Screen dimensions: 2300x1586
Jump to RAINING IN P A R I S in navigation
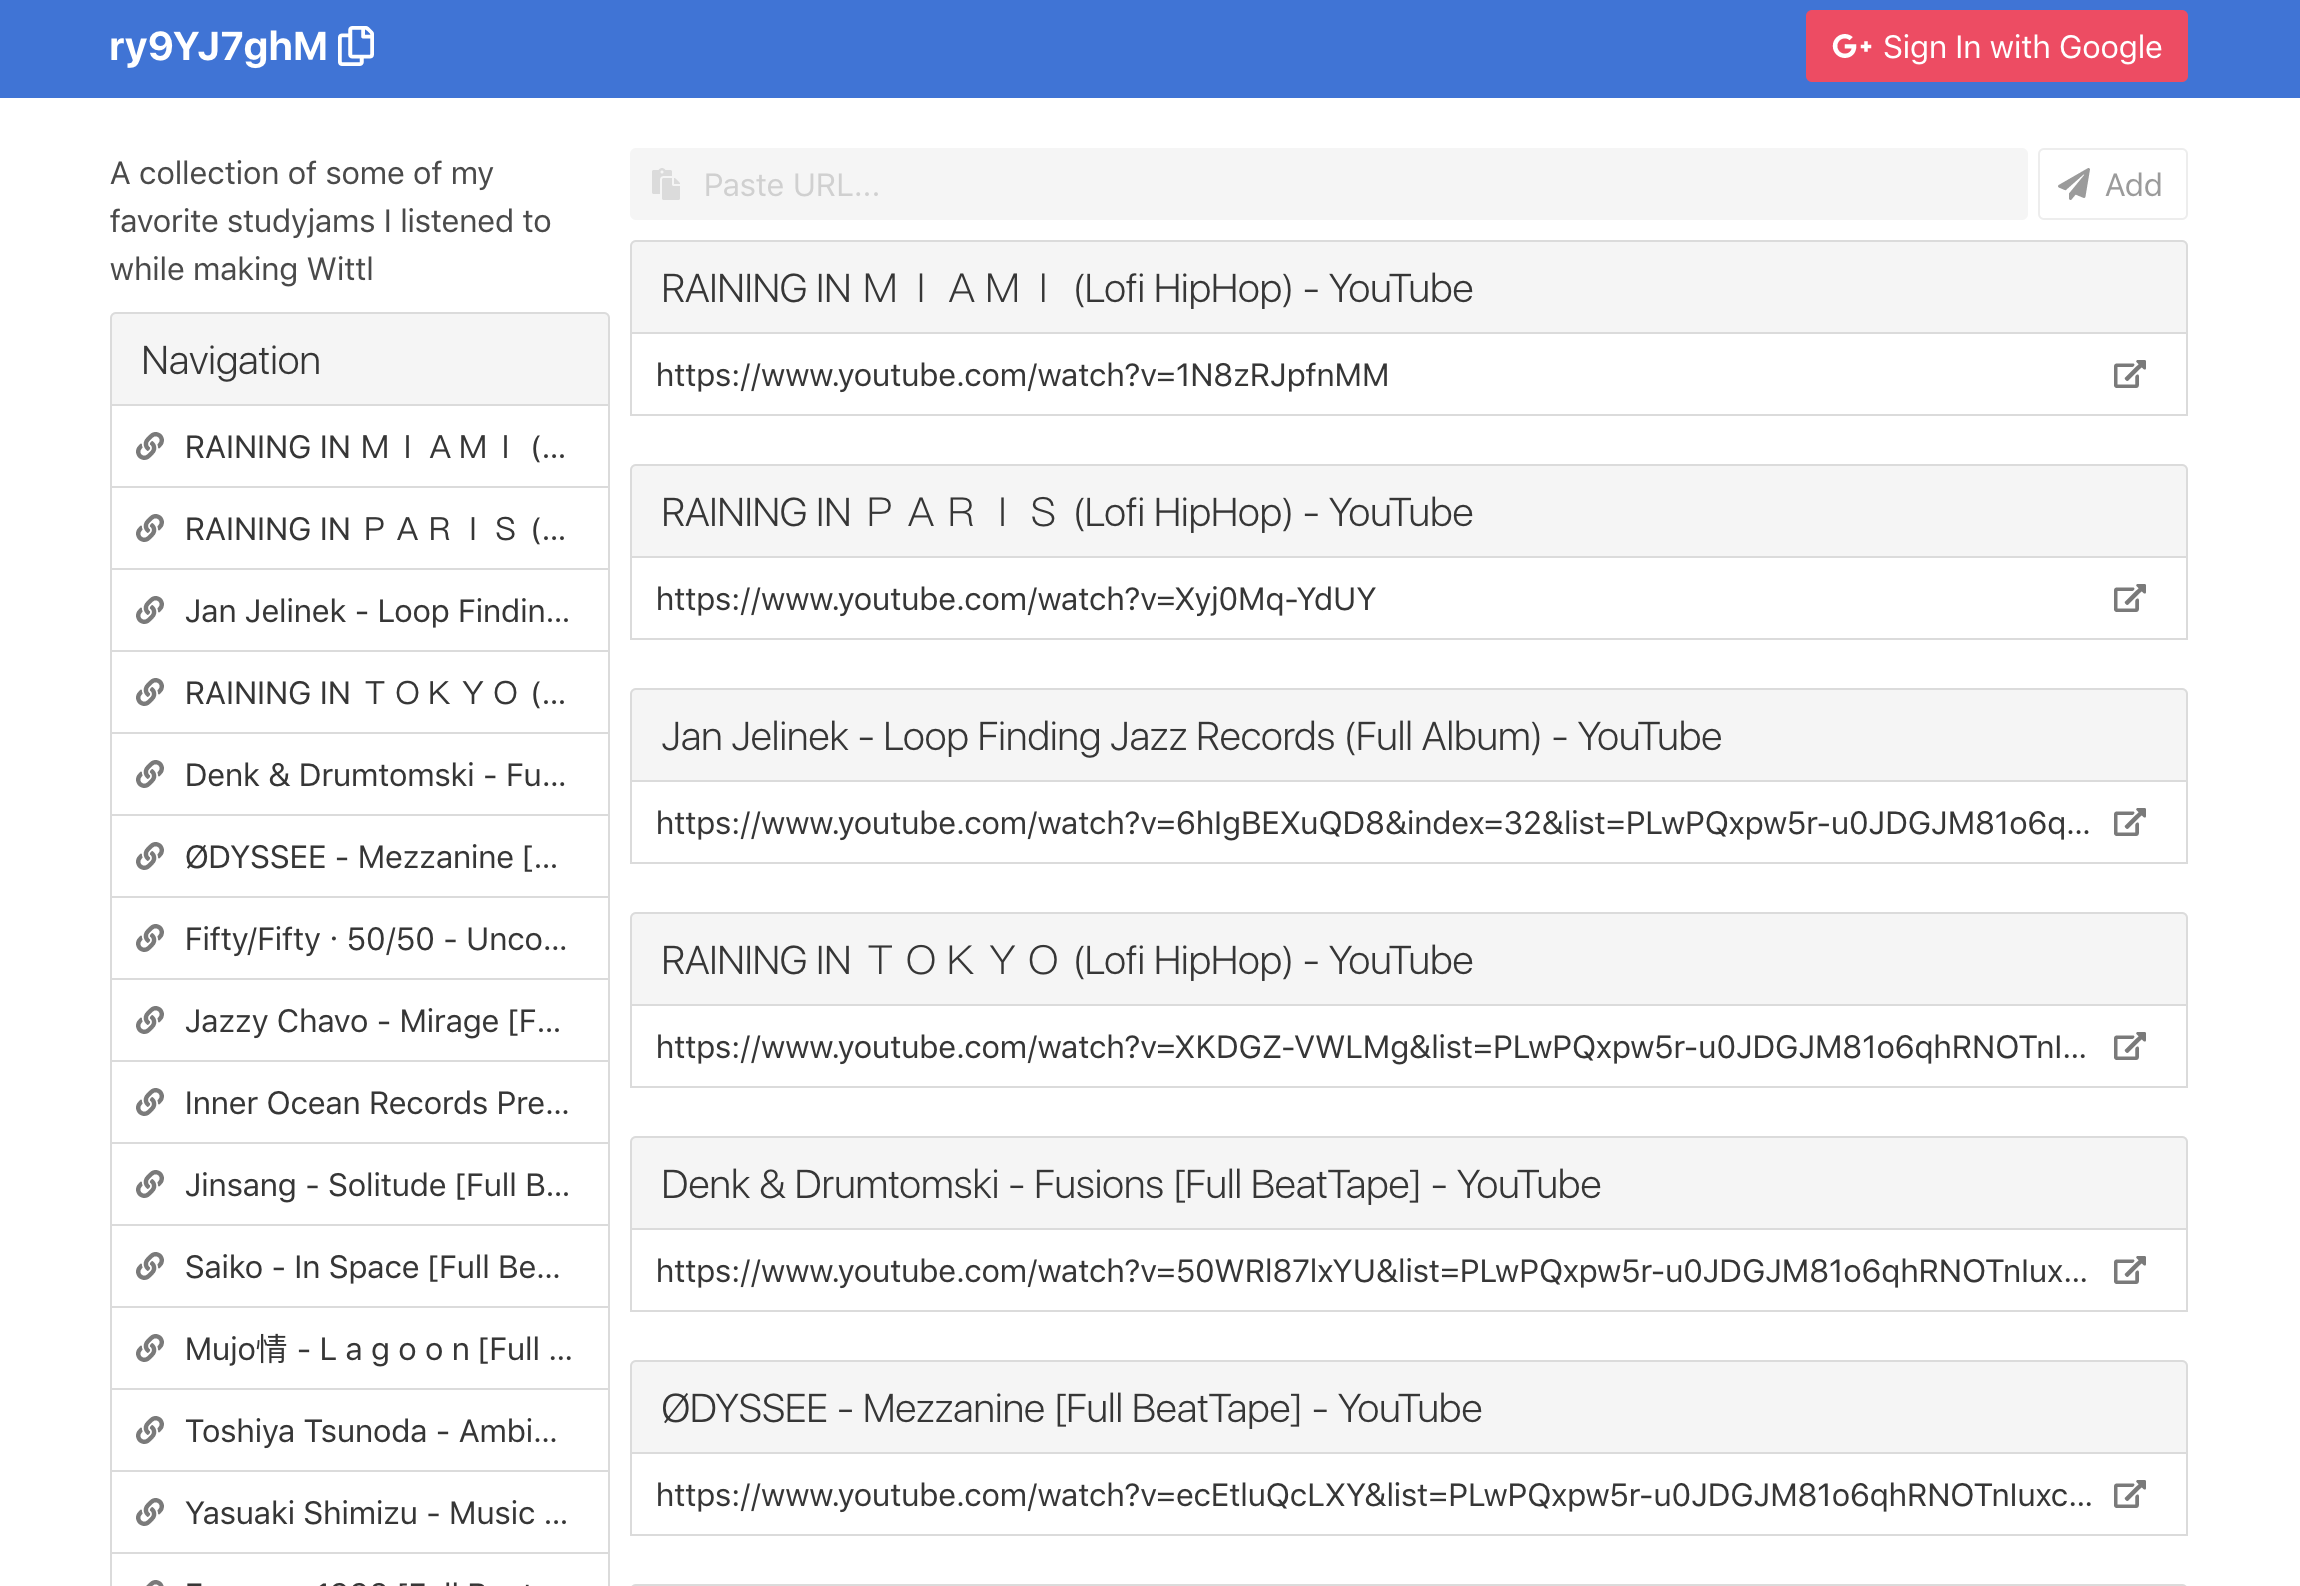(x=360, y=528)
